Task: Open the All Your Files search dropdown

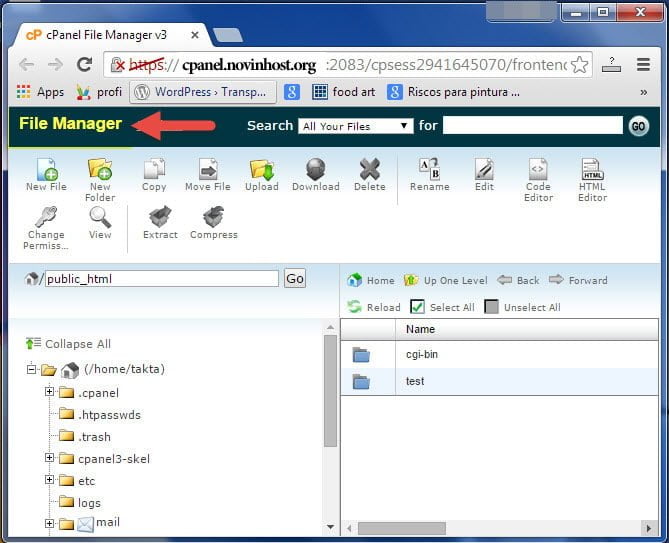Action: tap(355, 126)
